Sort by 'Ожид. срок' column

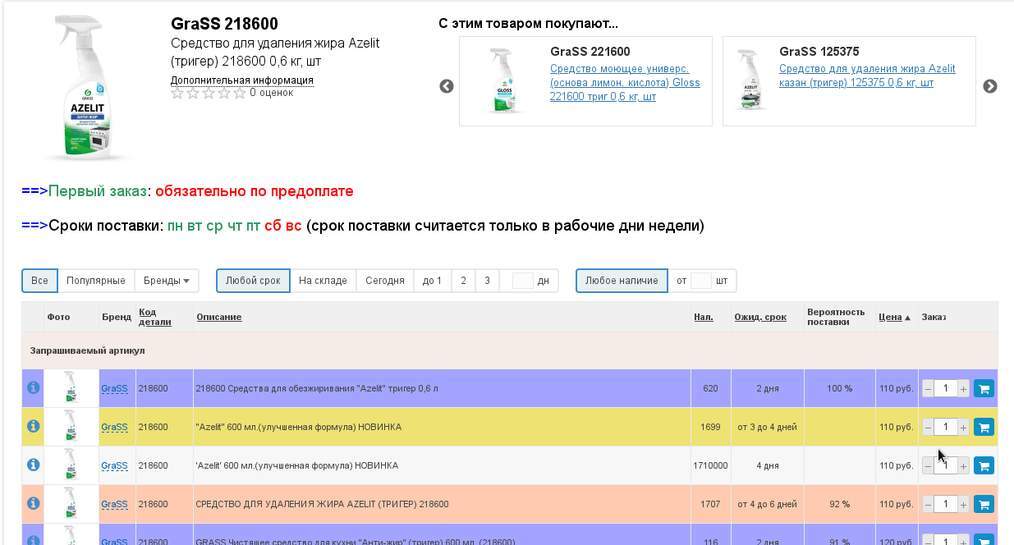point(760,317)
